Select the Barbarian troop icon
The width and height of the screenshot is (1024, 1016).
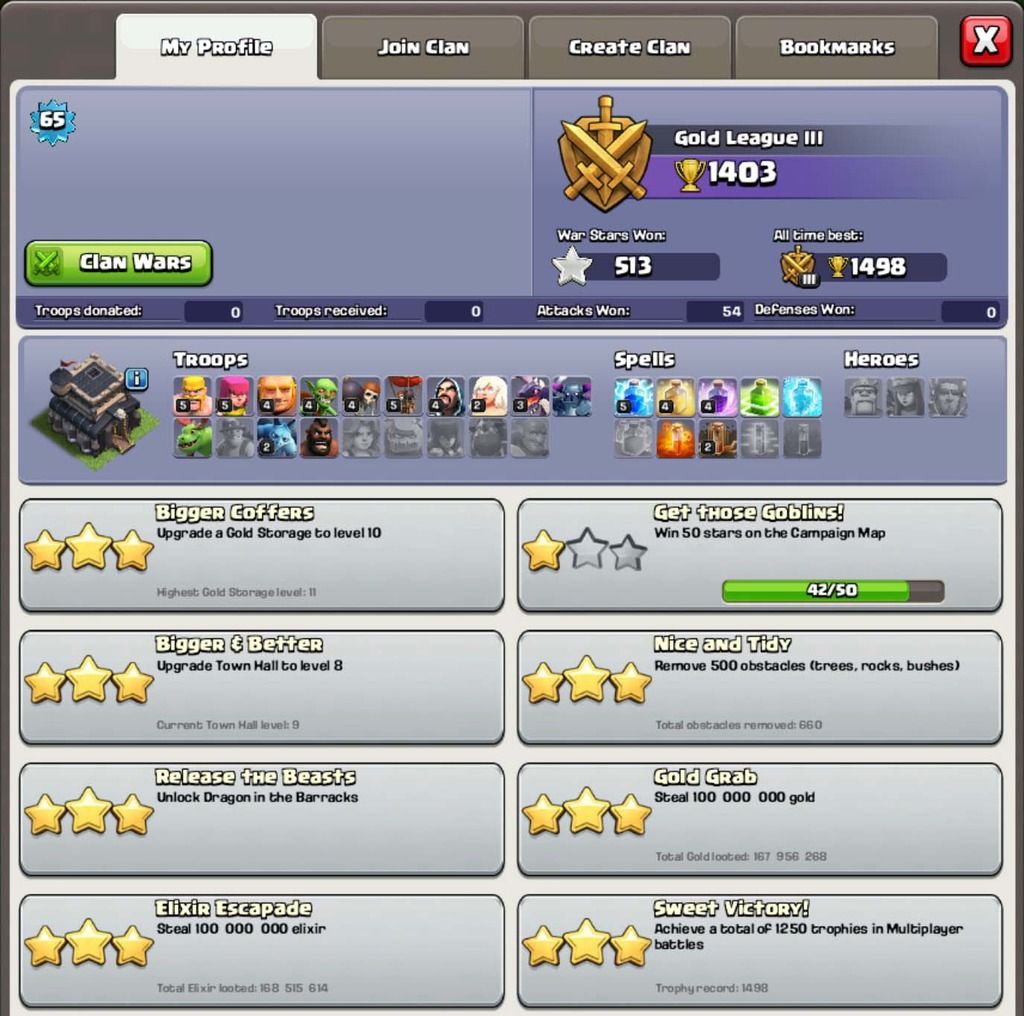point(193,396)
